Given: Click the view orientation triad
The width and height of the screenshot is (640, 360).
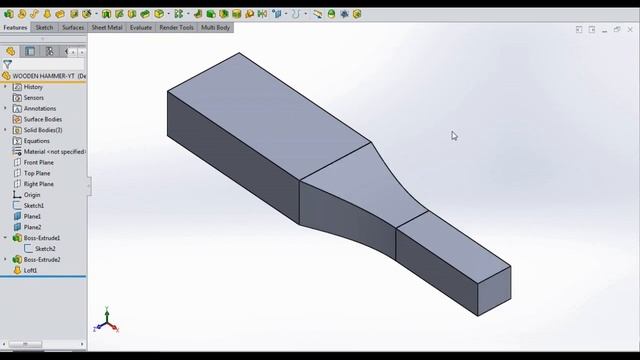Looking at the screenshot, I should pos(106,320).
